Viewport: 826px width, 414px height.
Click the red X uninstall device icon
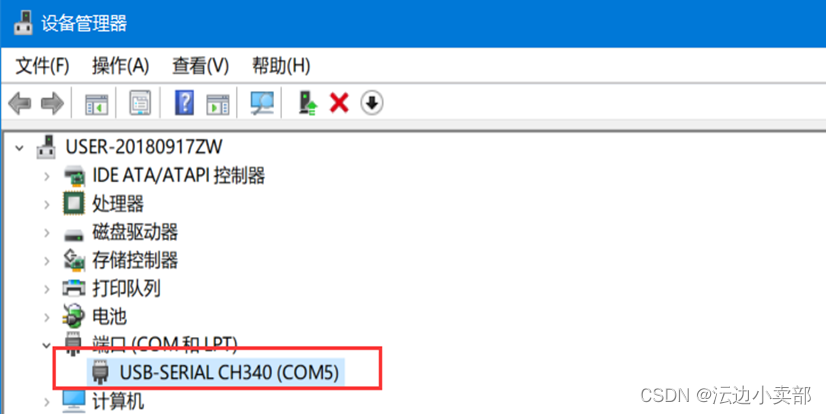pos(339,103)
